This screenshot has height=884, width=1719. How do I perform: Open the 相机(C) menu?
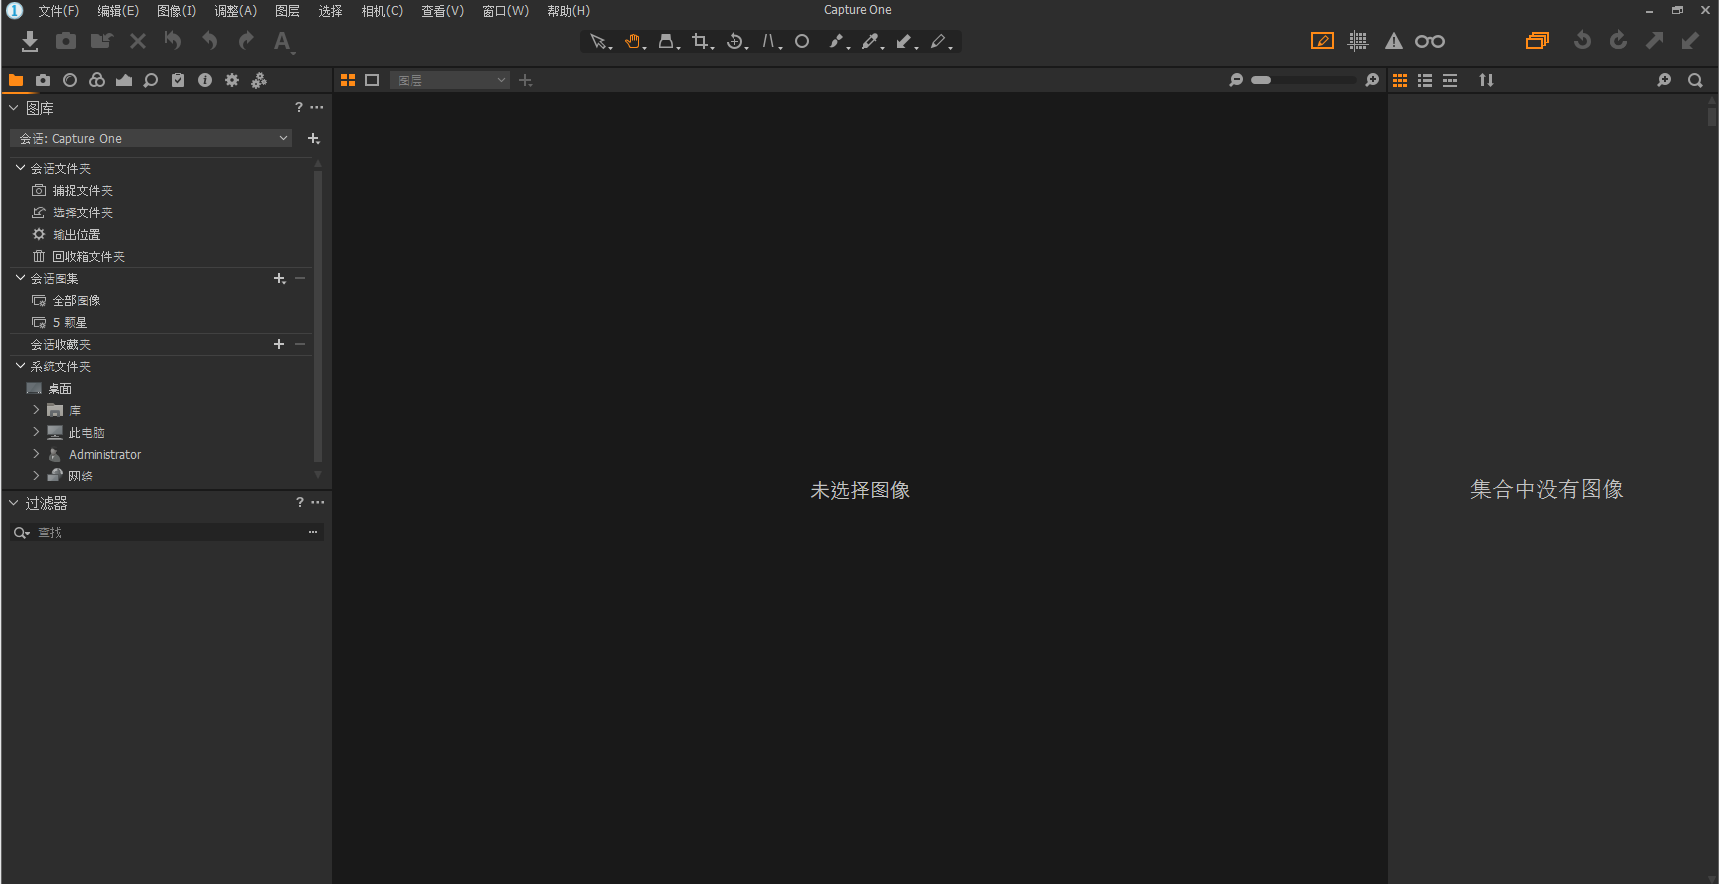tap(382, 11)
